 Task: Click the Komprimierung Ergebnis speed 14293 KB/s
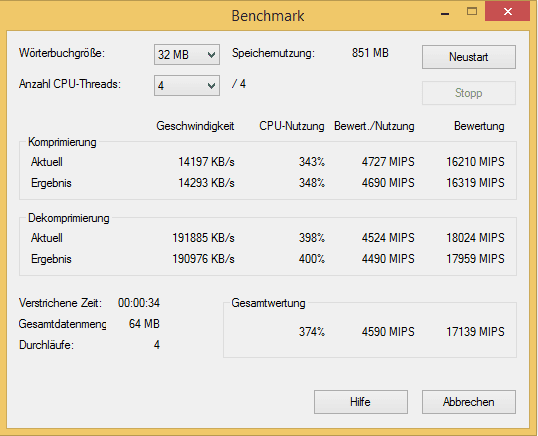click(x=206, y=182)
